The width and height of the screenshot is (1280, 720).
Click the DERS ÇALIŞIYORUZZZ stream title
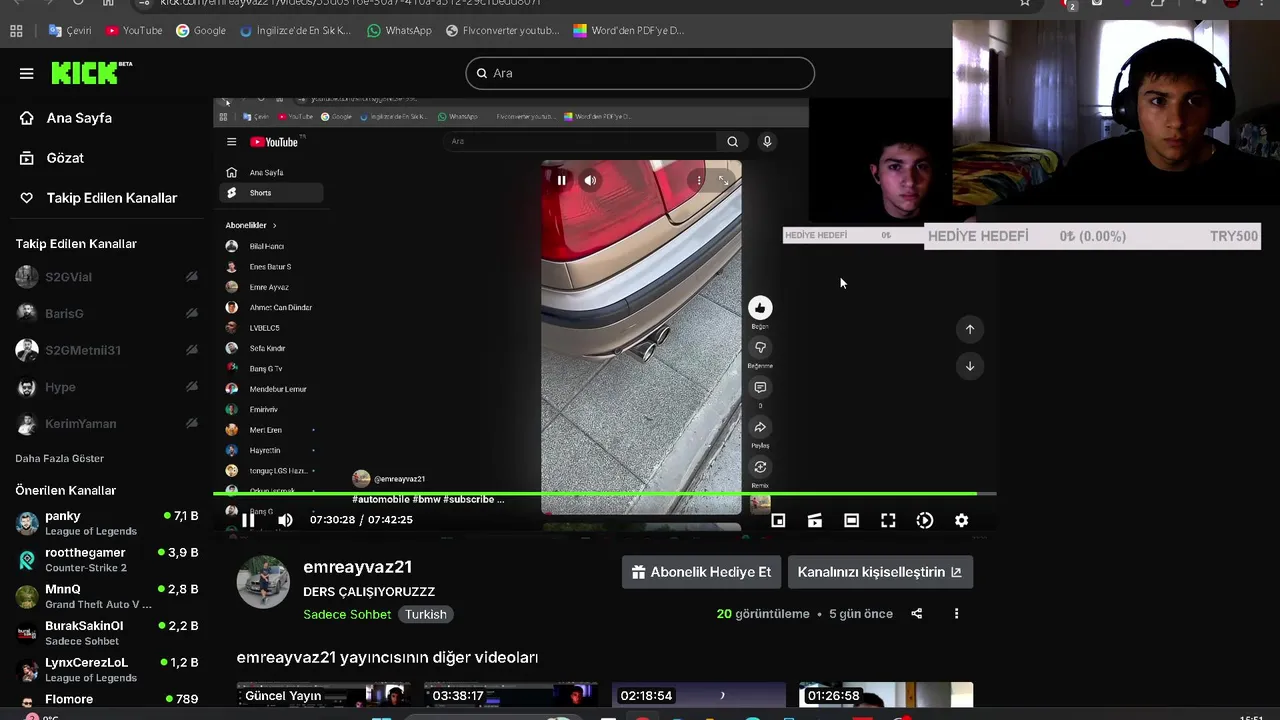369,592
